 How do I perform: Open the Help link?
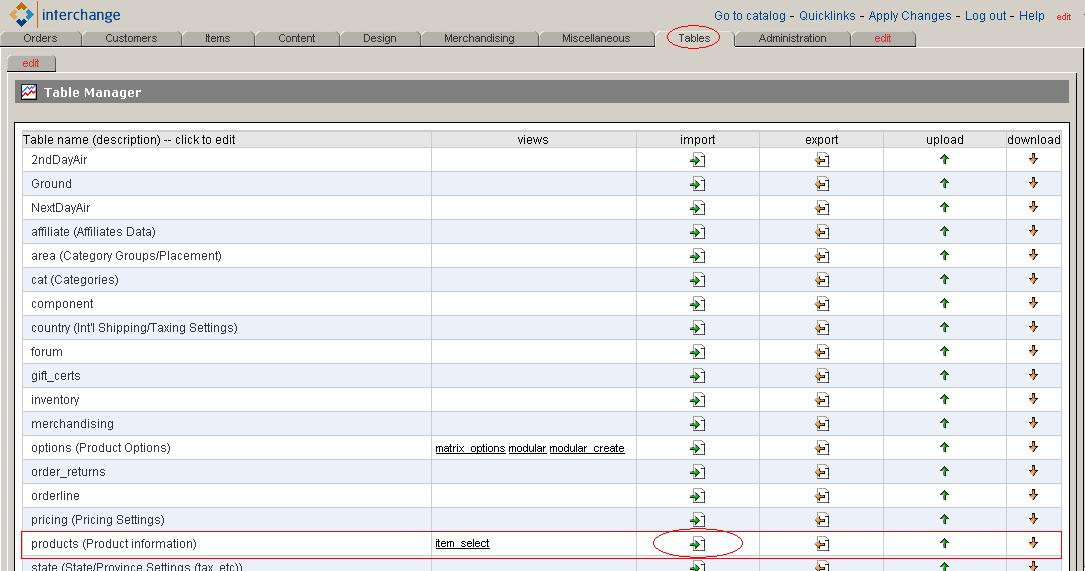(x=1032, y=16)
